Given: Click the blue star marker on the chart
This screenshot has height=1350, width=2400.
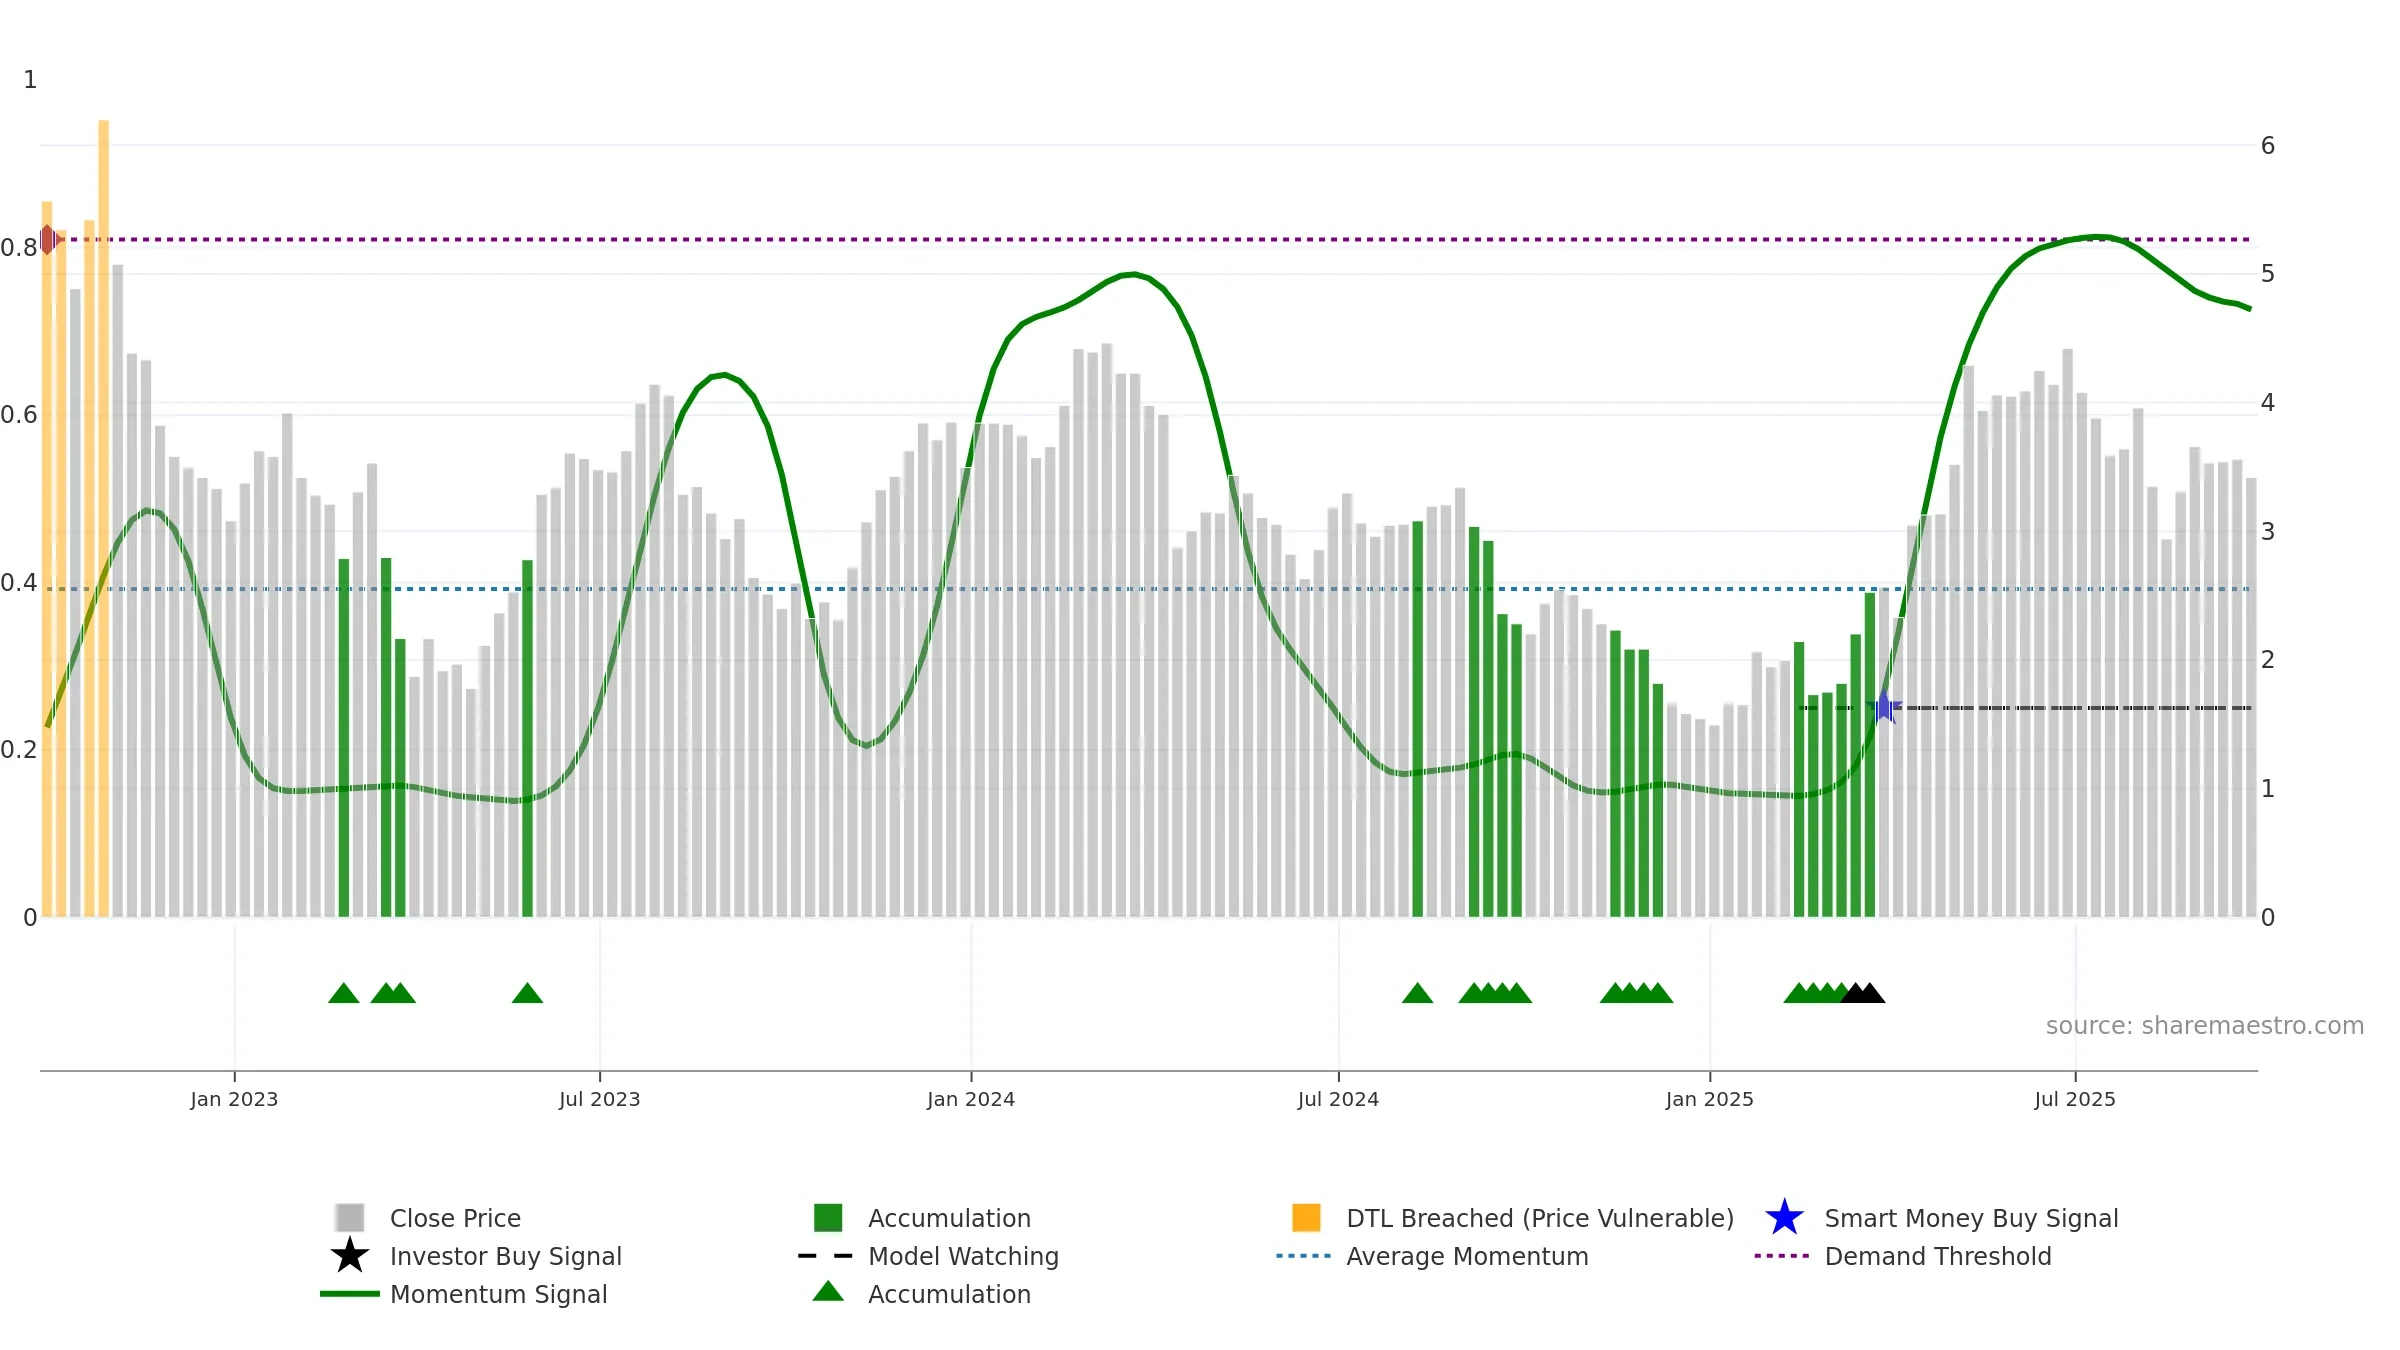Looking at the screenshot, I should [x=1884, y=707].
